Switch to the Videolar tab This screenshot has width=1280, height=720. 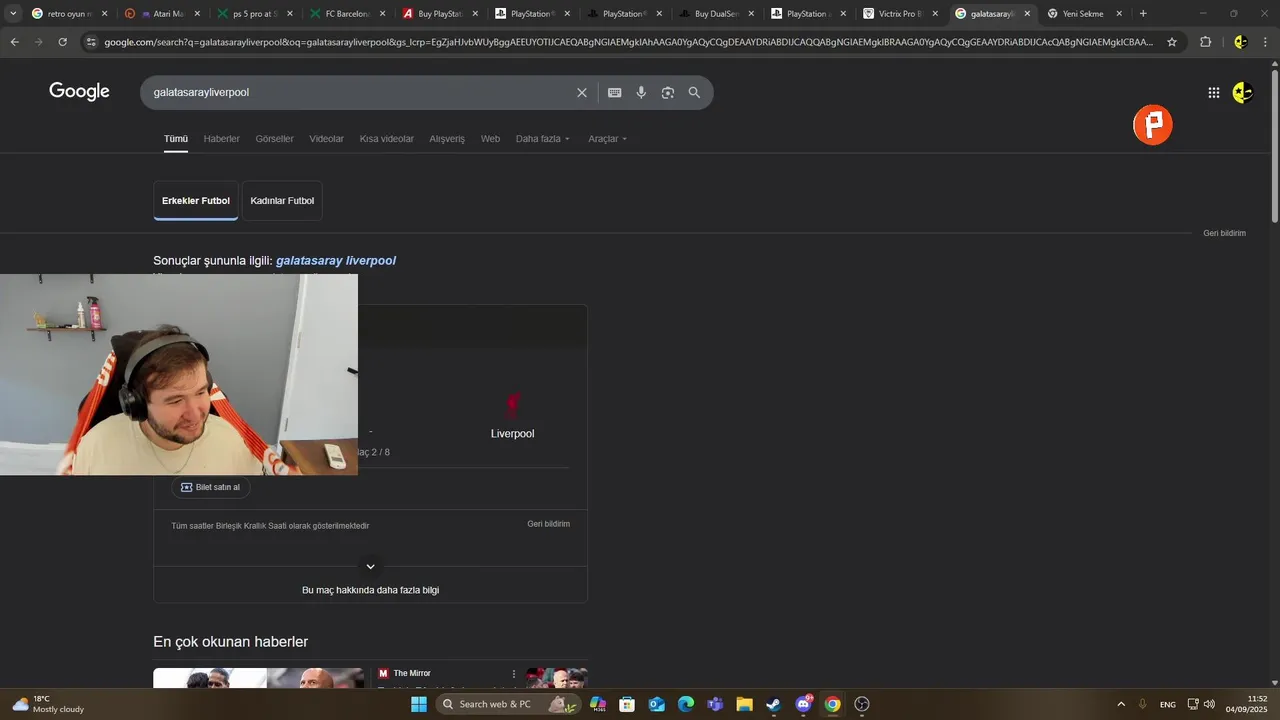pyautogui.click(x=326, y=139)
